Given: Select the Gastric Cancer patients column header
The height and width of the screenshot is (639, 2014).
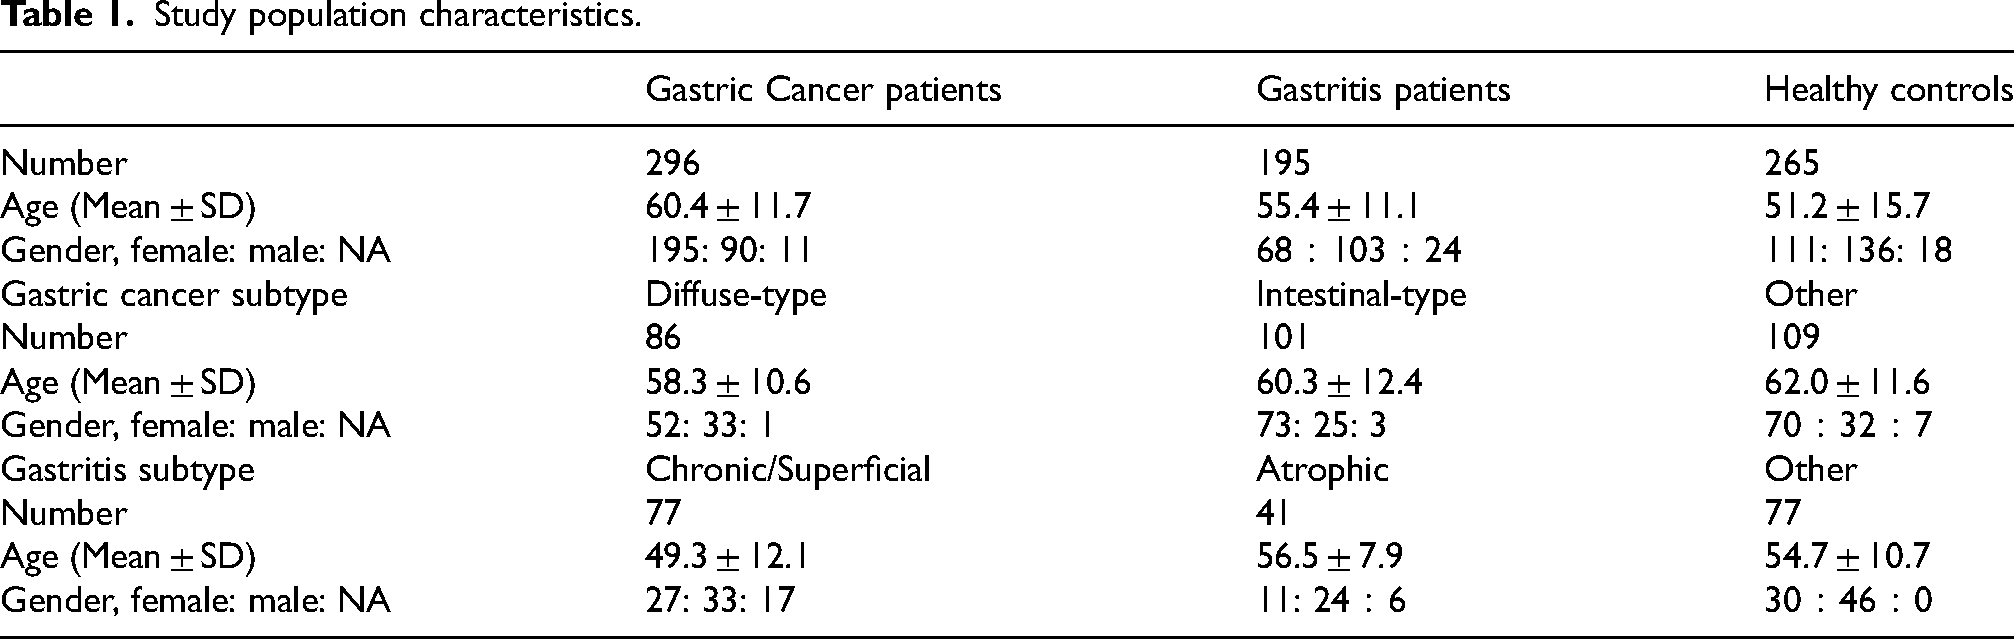Looking at the screenshot, I should coord(823,90).
